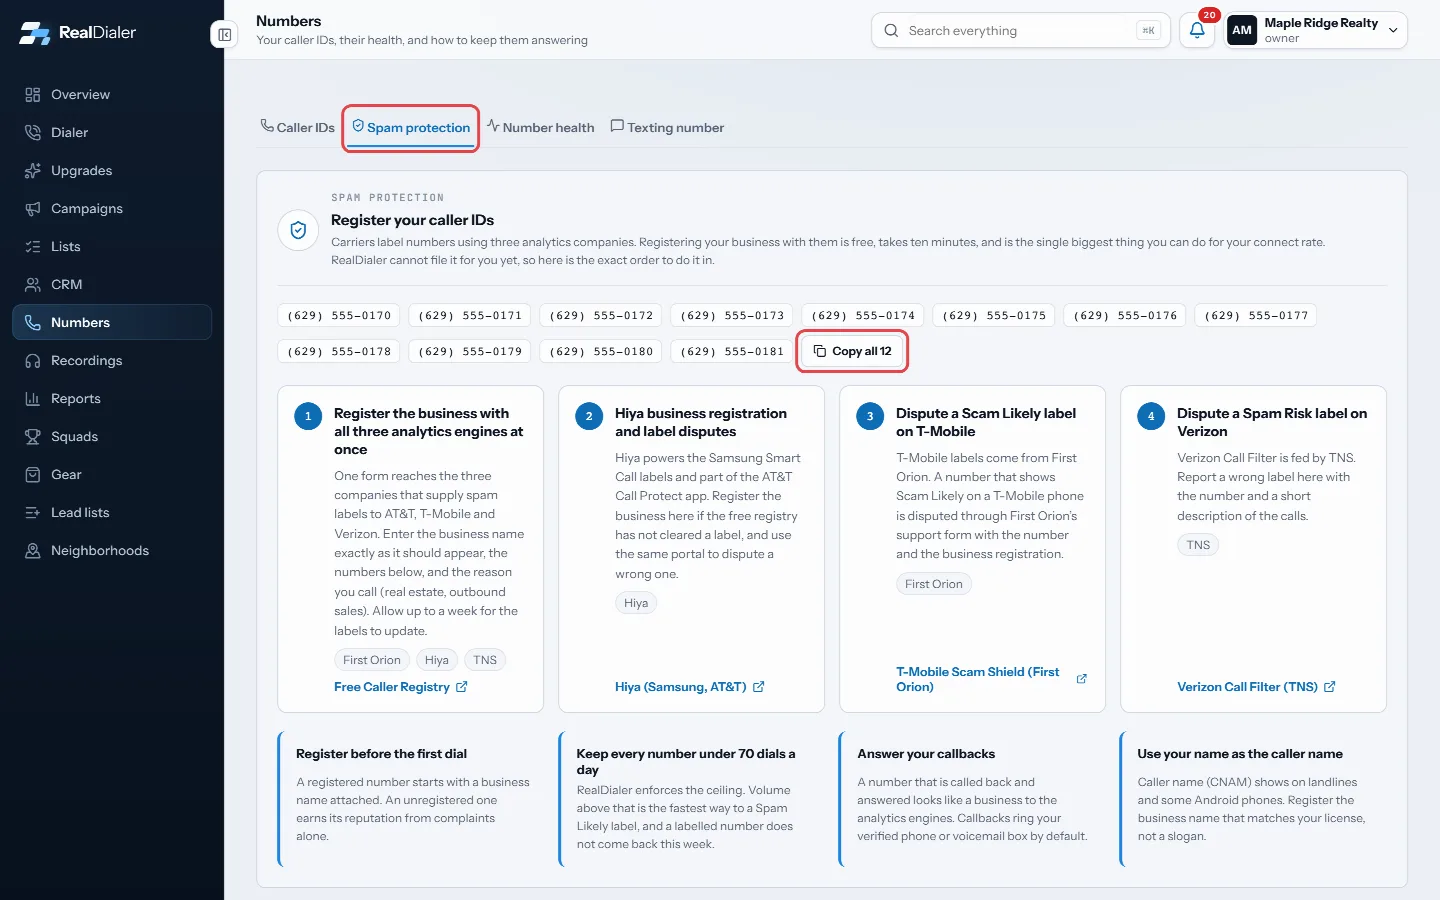This screenshot has height=900, width=1440.
Task: Select the Numbers item in the sidebar
Action: pos(112,322)
